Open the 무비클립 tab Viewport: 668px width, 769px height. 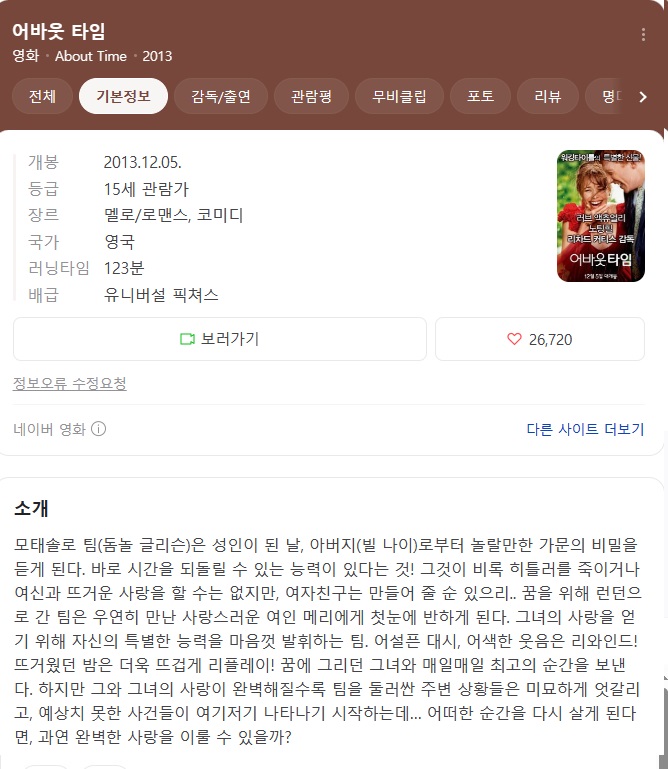[399, 96]
